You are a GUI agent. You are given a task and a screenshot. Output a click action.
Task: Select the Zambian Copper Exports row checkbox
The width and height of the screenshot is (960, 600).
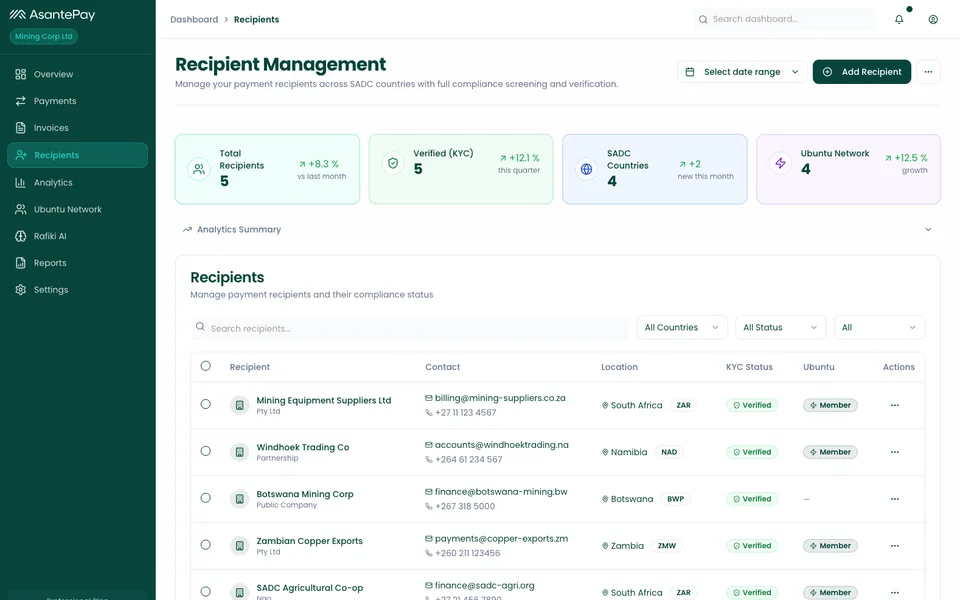click(x=206, y=545)
